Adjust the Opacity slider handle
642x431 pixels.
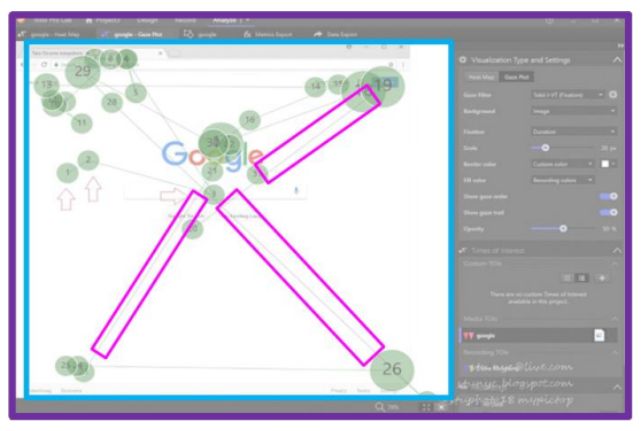[x=563, y=228]
